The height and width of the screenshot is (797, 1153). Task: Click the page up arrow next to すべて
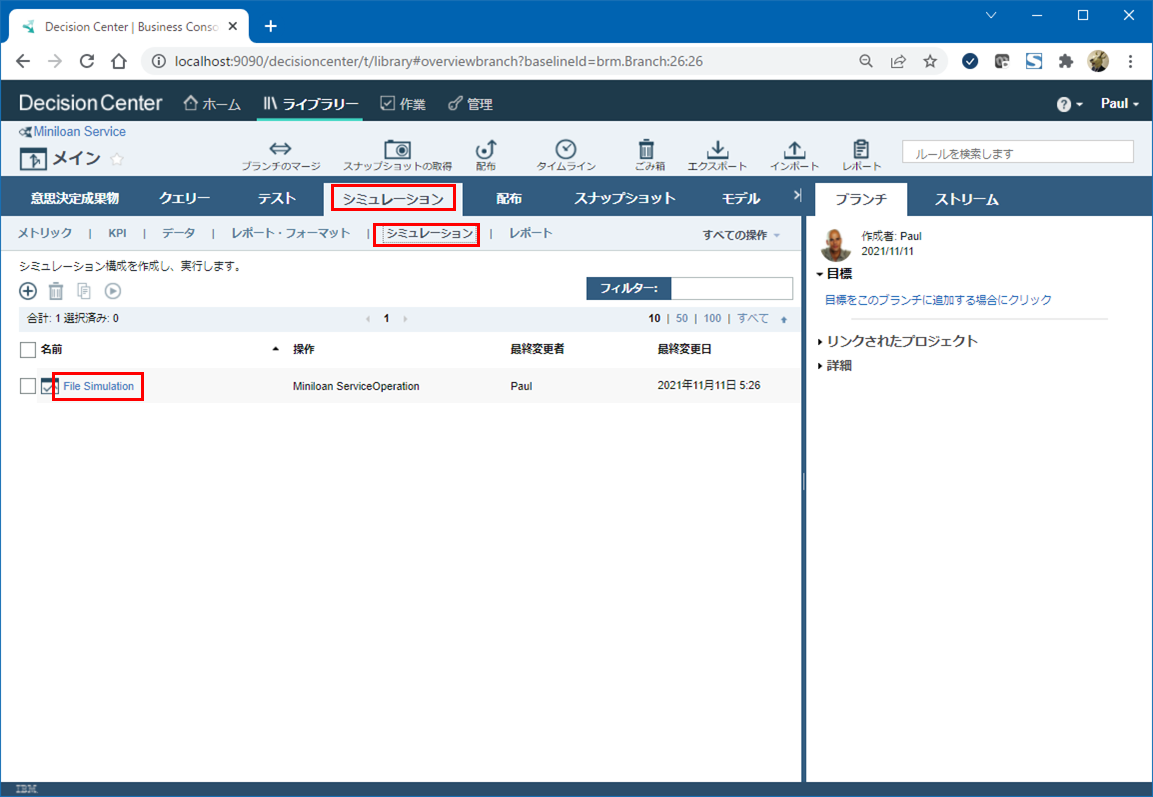point(784,319)
